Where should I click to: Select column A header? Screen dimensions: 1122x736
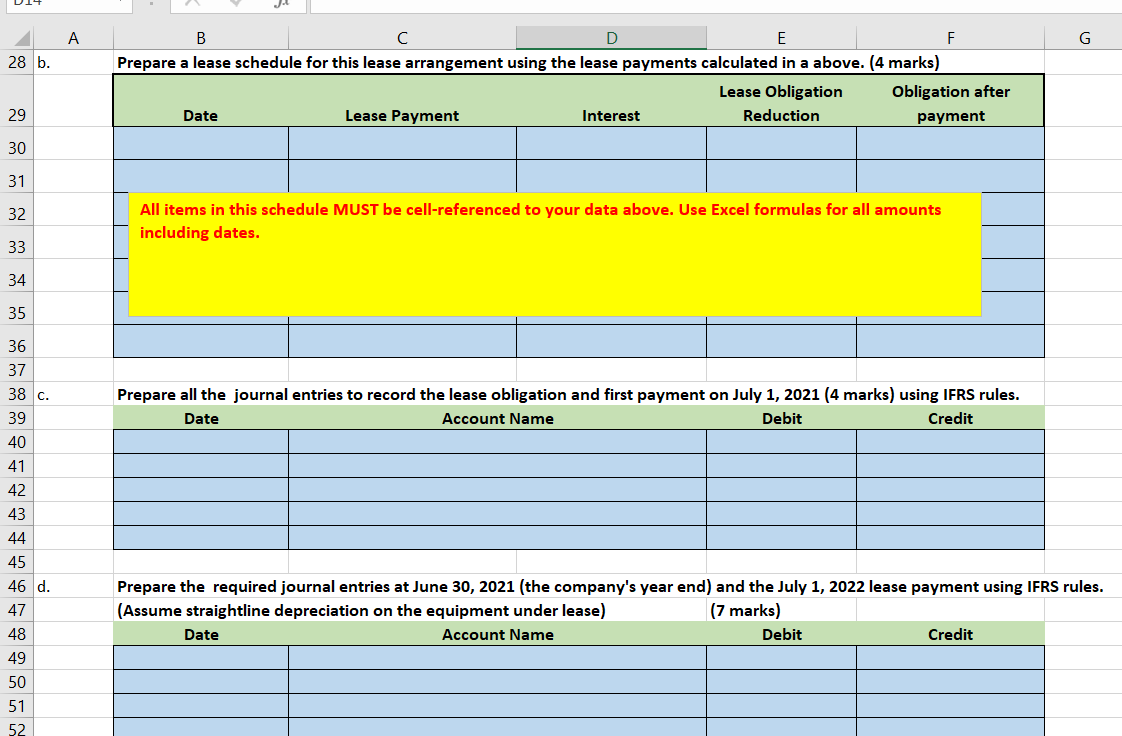(73, 38)
